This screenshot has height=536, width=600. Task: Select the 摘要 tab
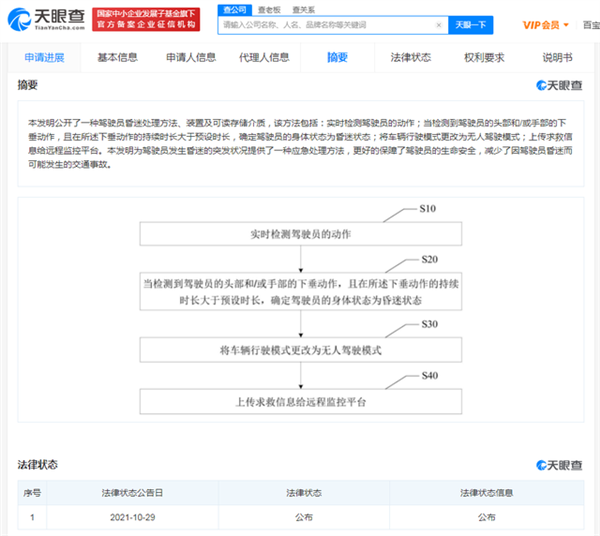(x=338, y=58)
